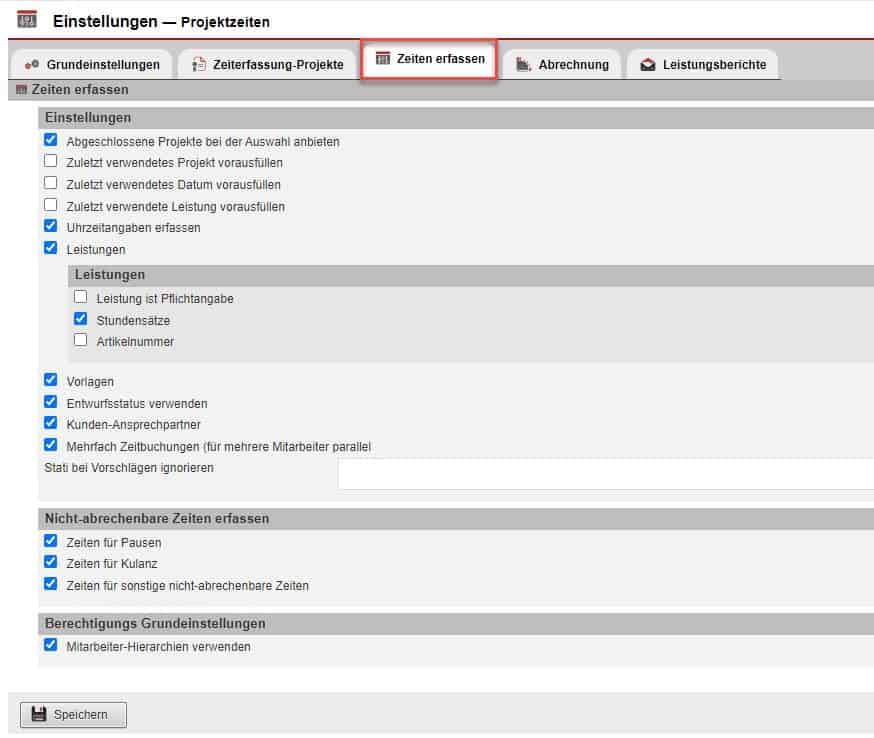Screen dimensions: 874x738
Task: Click the envelope icon on Leistungsberichte tab
Action: (x=647, y=65)
